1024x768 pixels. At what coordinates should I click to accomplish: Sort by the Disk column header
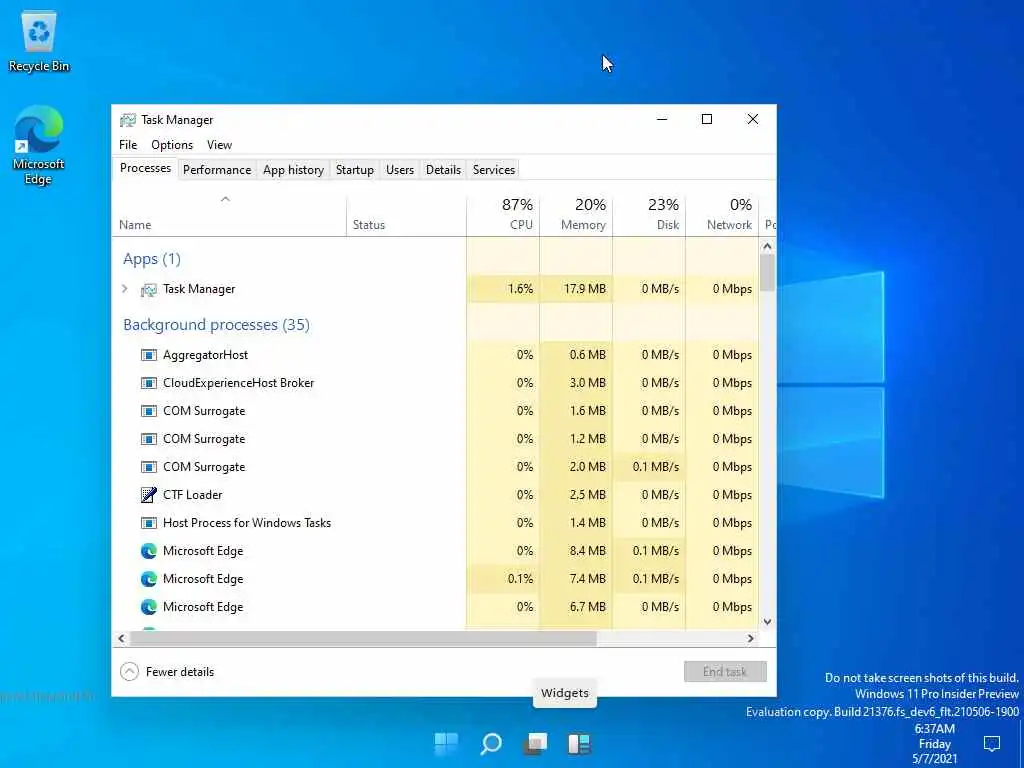[x=649, y=216]
